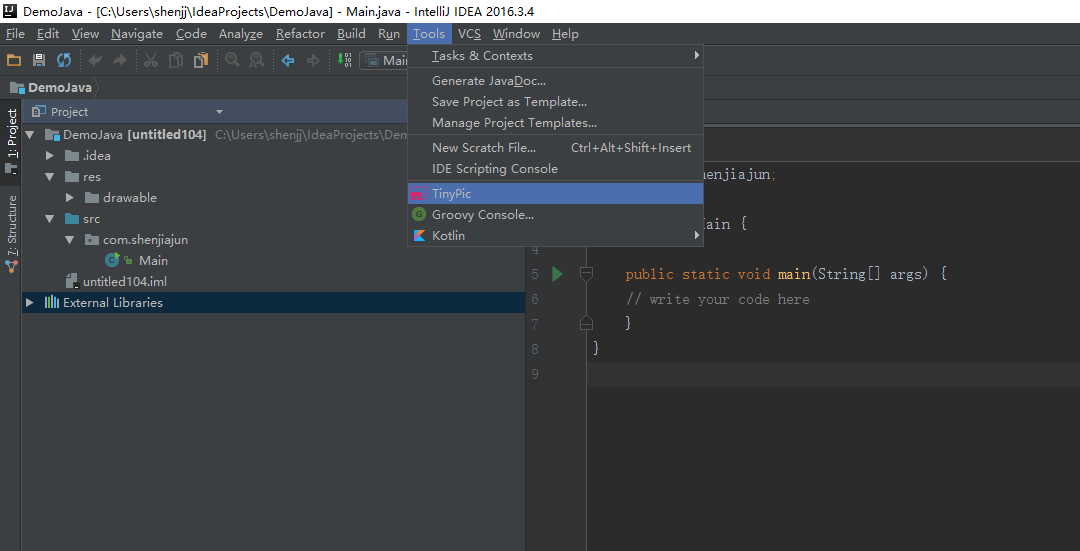Open Tasks & Contexts submenu
The height and width of the screenshot is (551, 1080).
(555, 56)
